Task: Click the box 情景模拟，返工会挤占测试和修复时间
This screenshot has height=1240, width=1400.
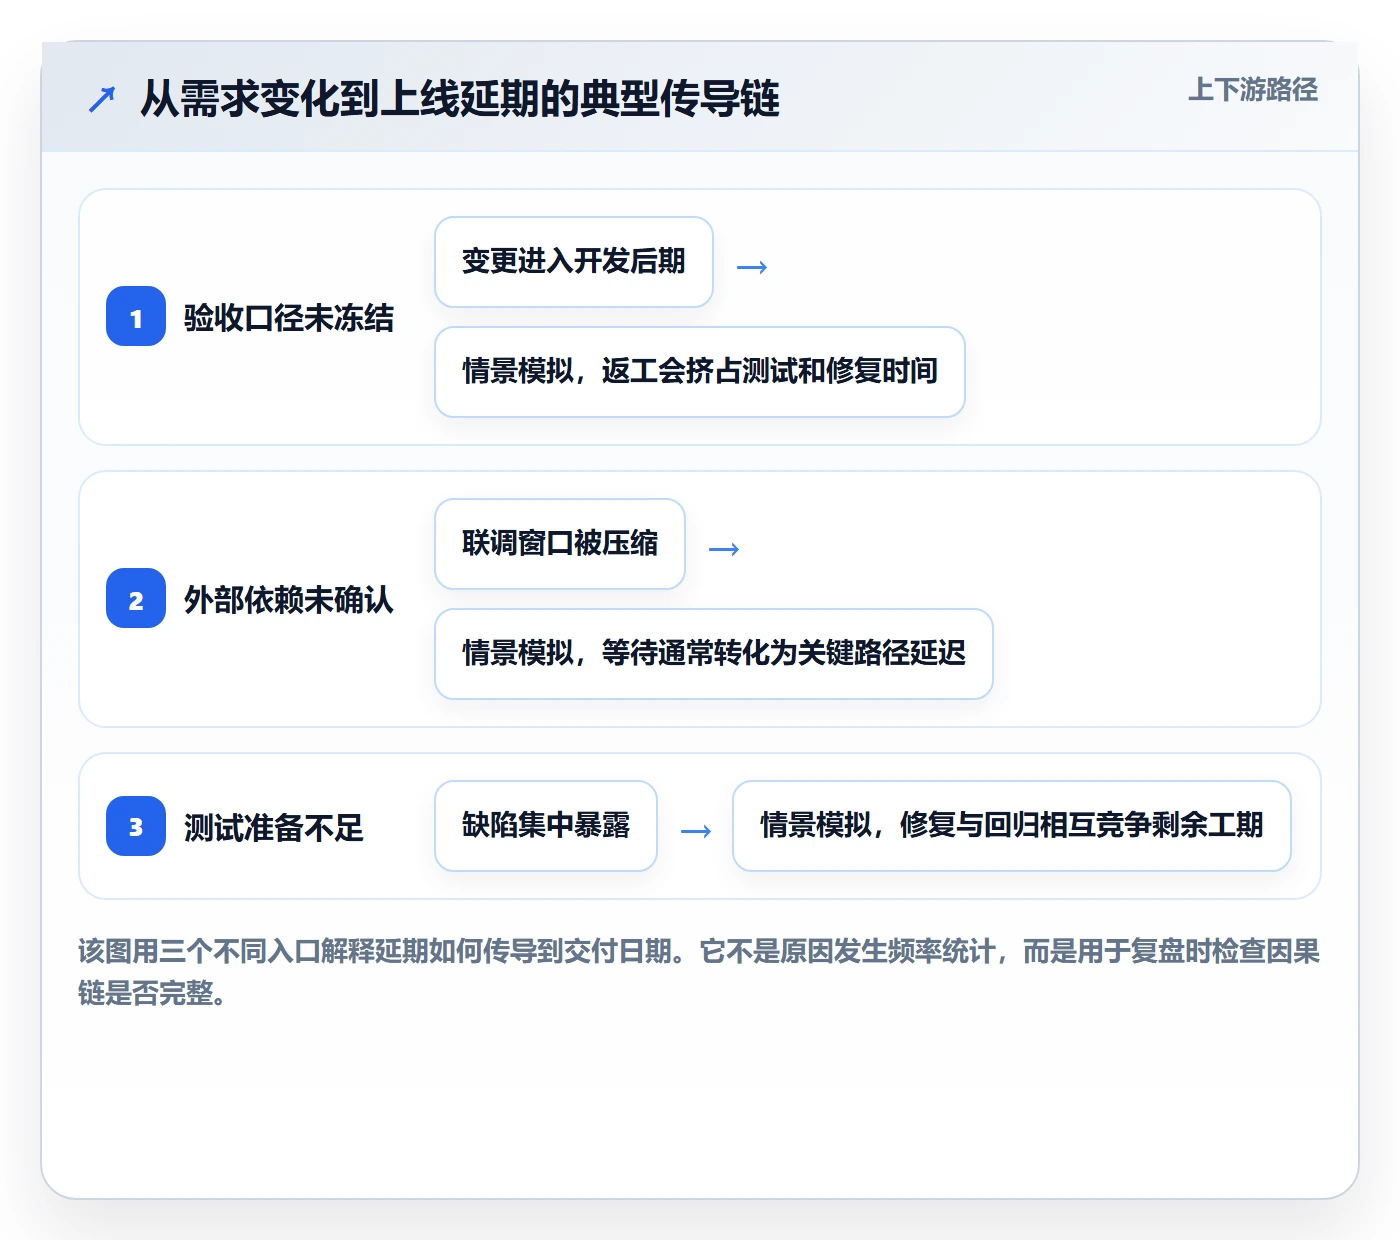Action: point(700,372)
